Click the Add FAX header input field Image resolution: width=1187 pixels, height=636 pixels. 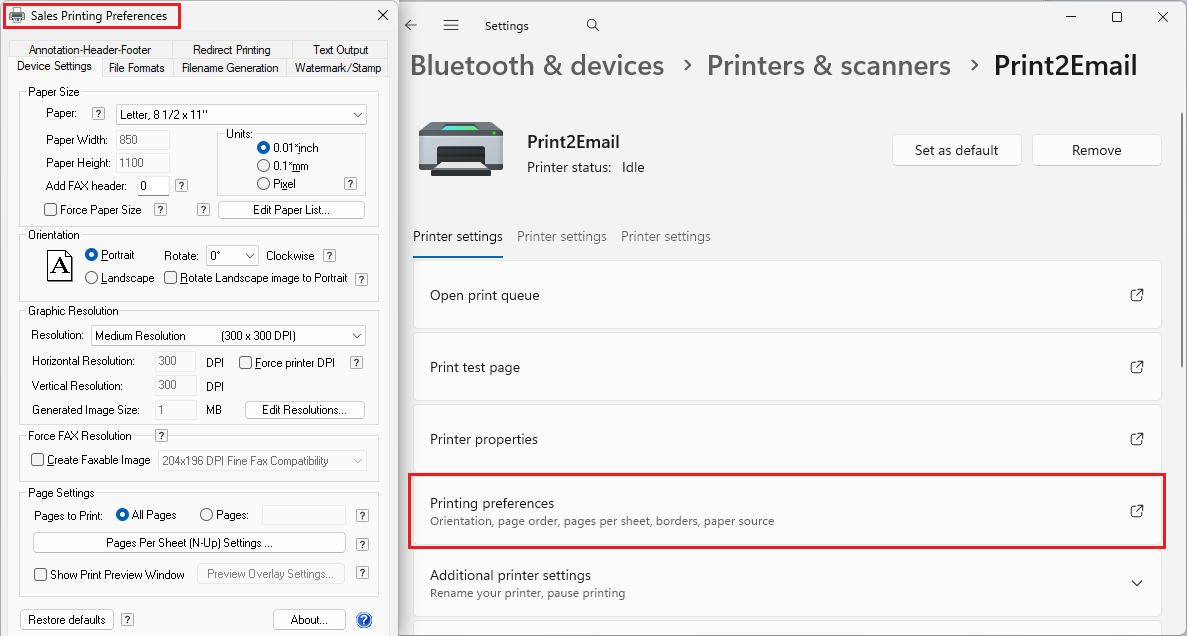click(x=154, y=186)
